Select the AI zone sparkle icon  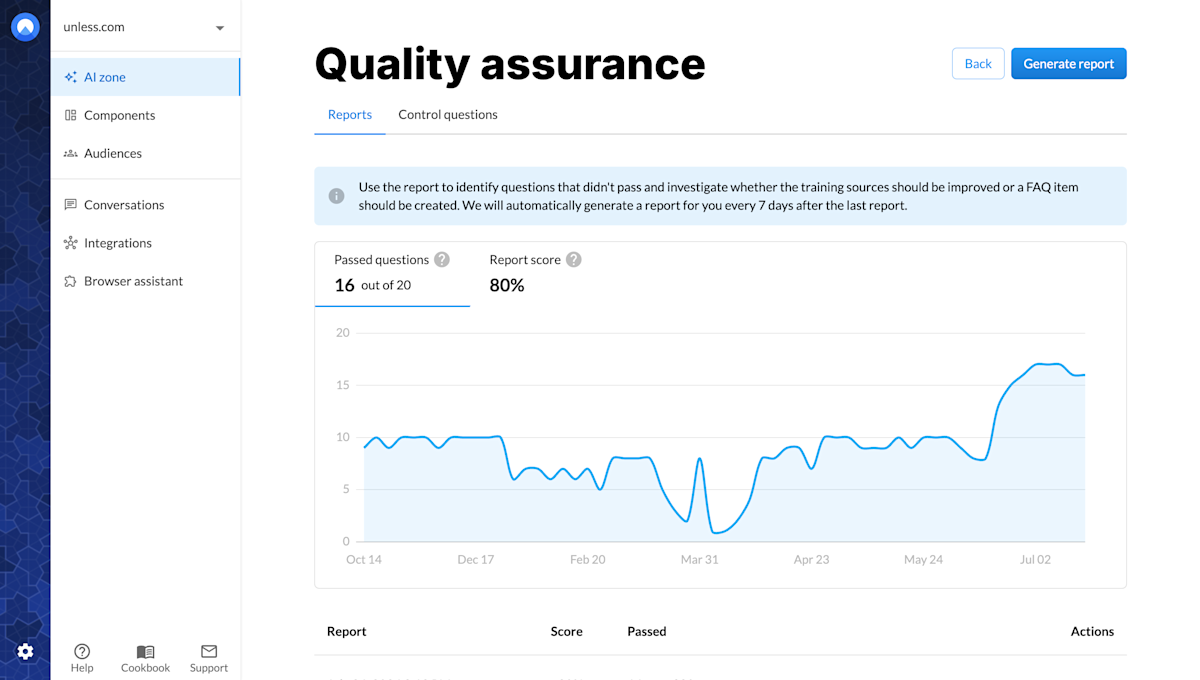point(70,76)
